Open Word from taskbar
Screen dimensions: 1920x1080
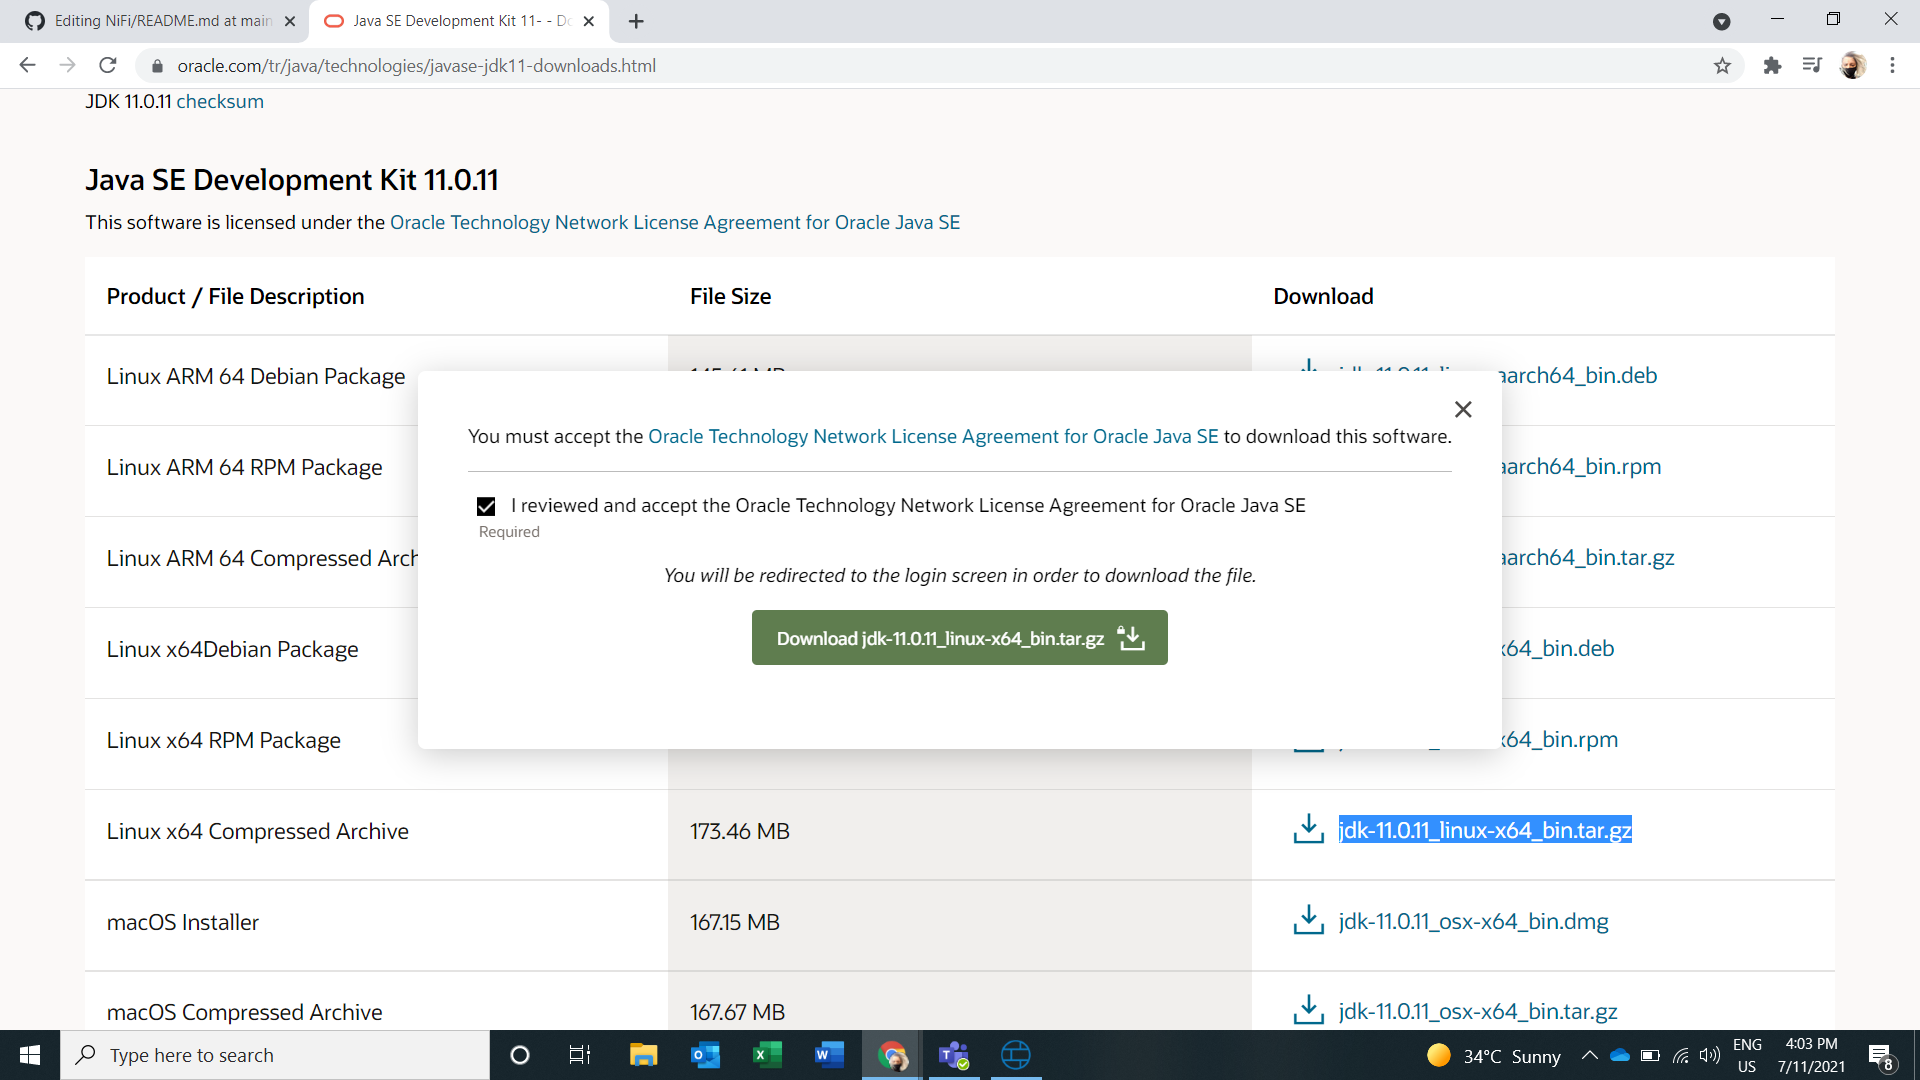tap(829, 1055)
